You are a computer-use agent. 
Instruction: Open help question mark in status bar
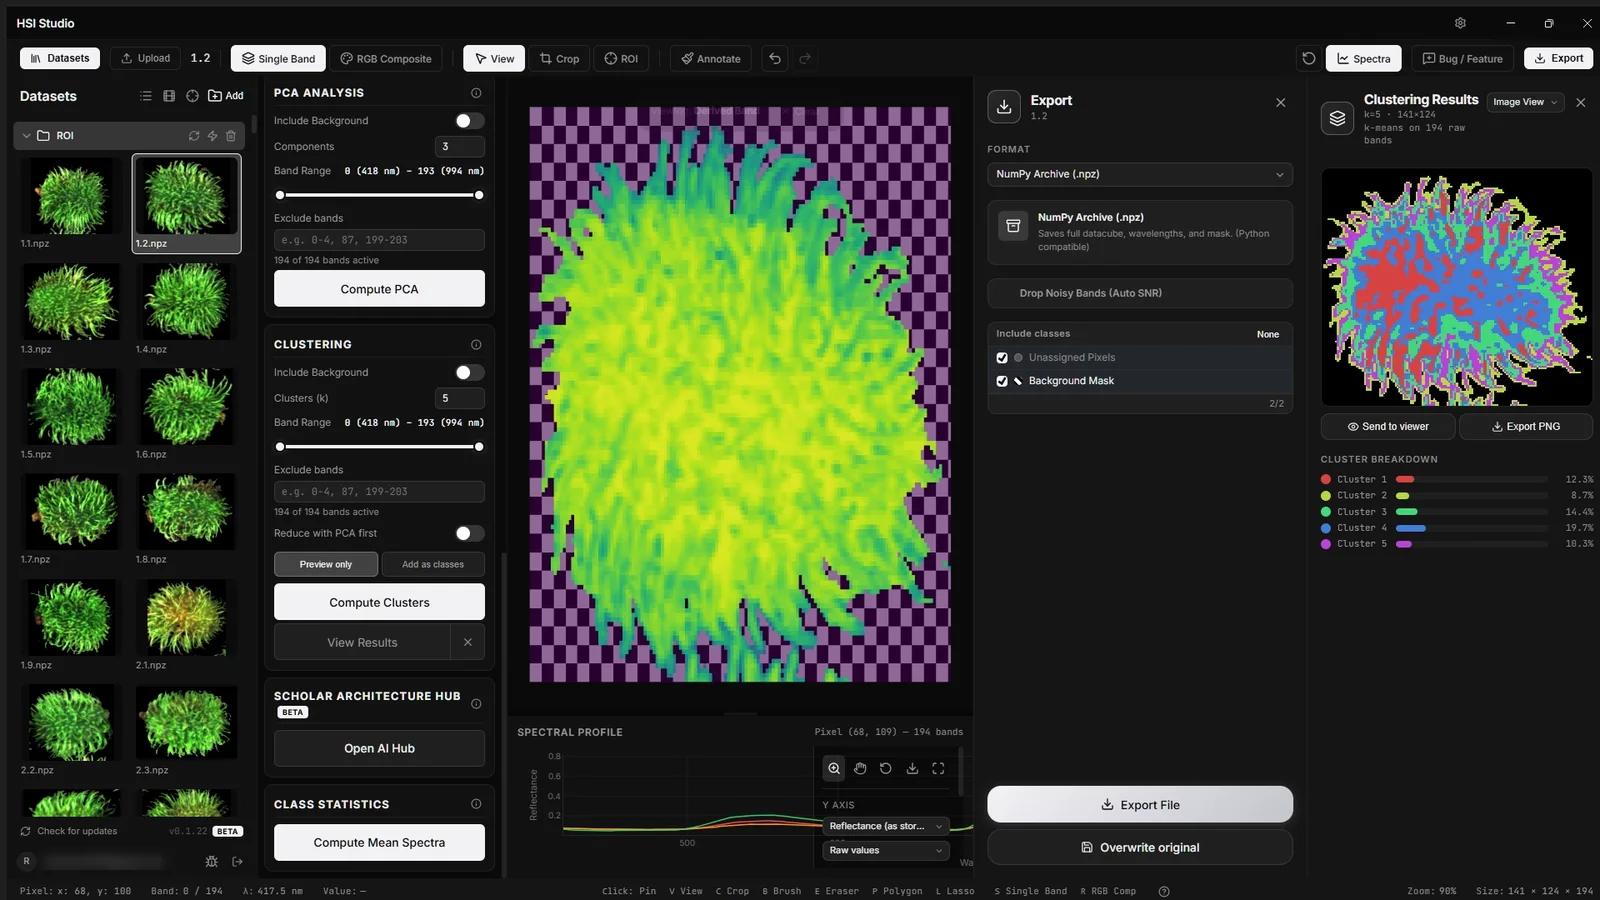(1164, 891)
